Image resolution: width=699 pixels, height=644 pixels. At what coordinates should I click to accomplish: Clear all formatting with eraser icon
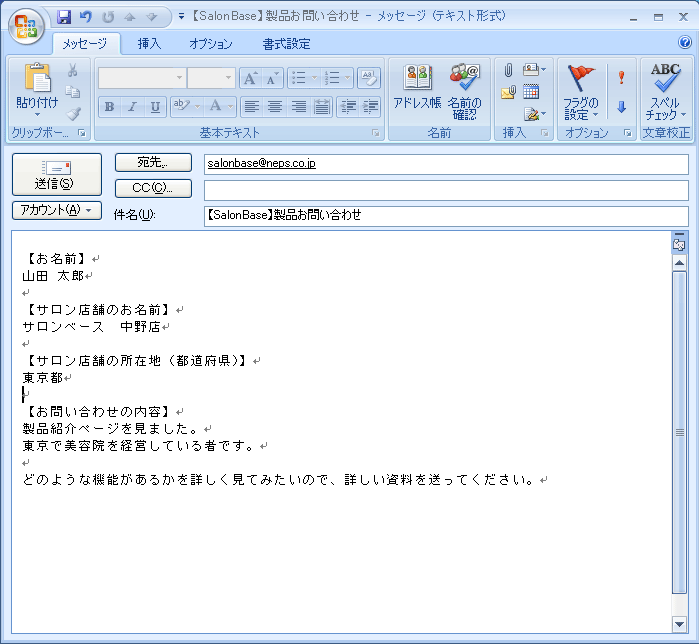(x=369, y=78)
